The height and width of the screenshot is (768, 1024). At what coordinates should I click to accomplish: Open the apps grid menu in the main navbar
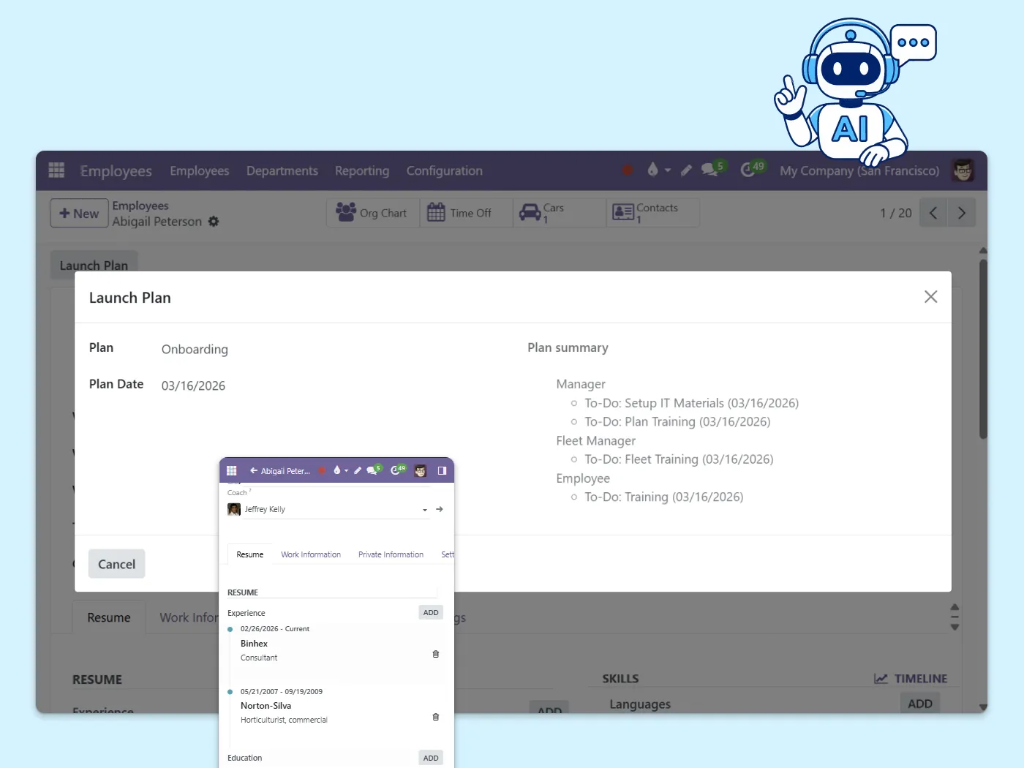[57, 171]
